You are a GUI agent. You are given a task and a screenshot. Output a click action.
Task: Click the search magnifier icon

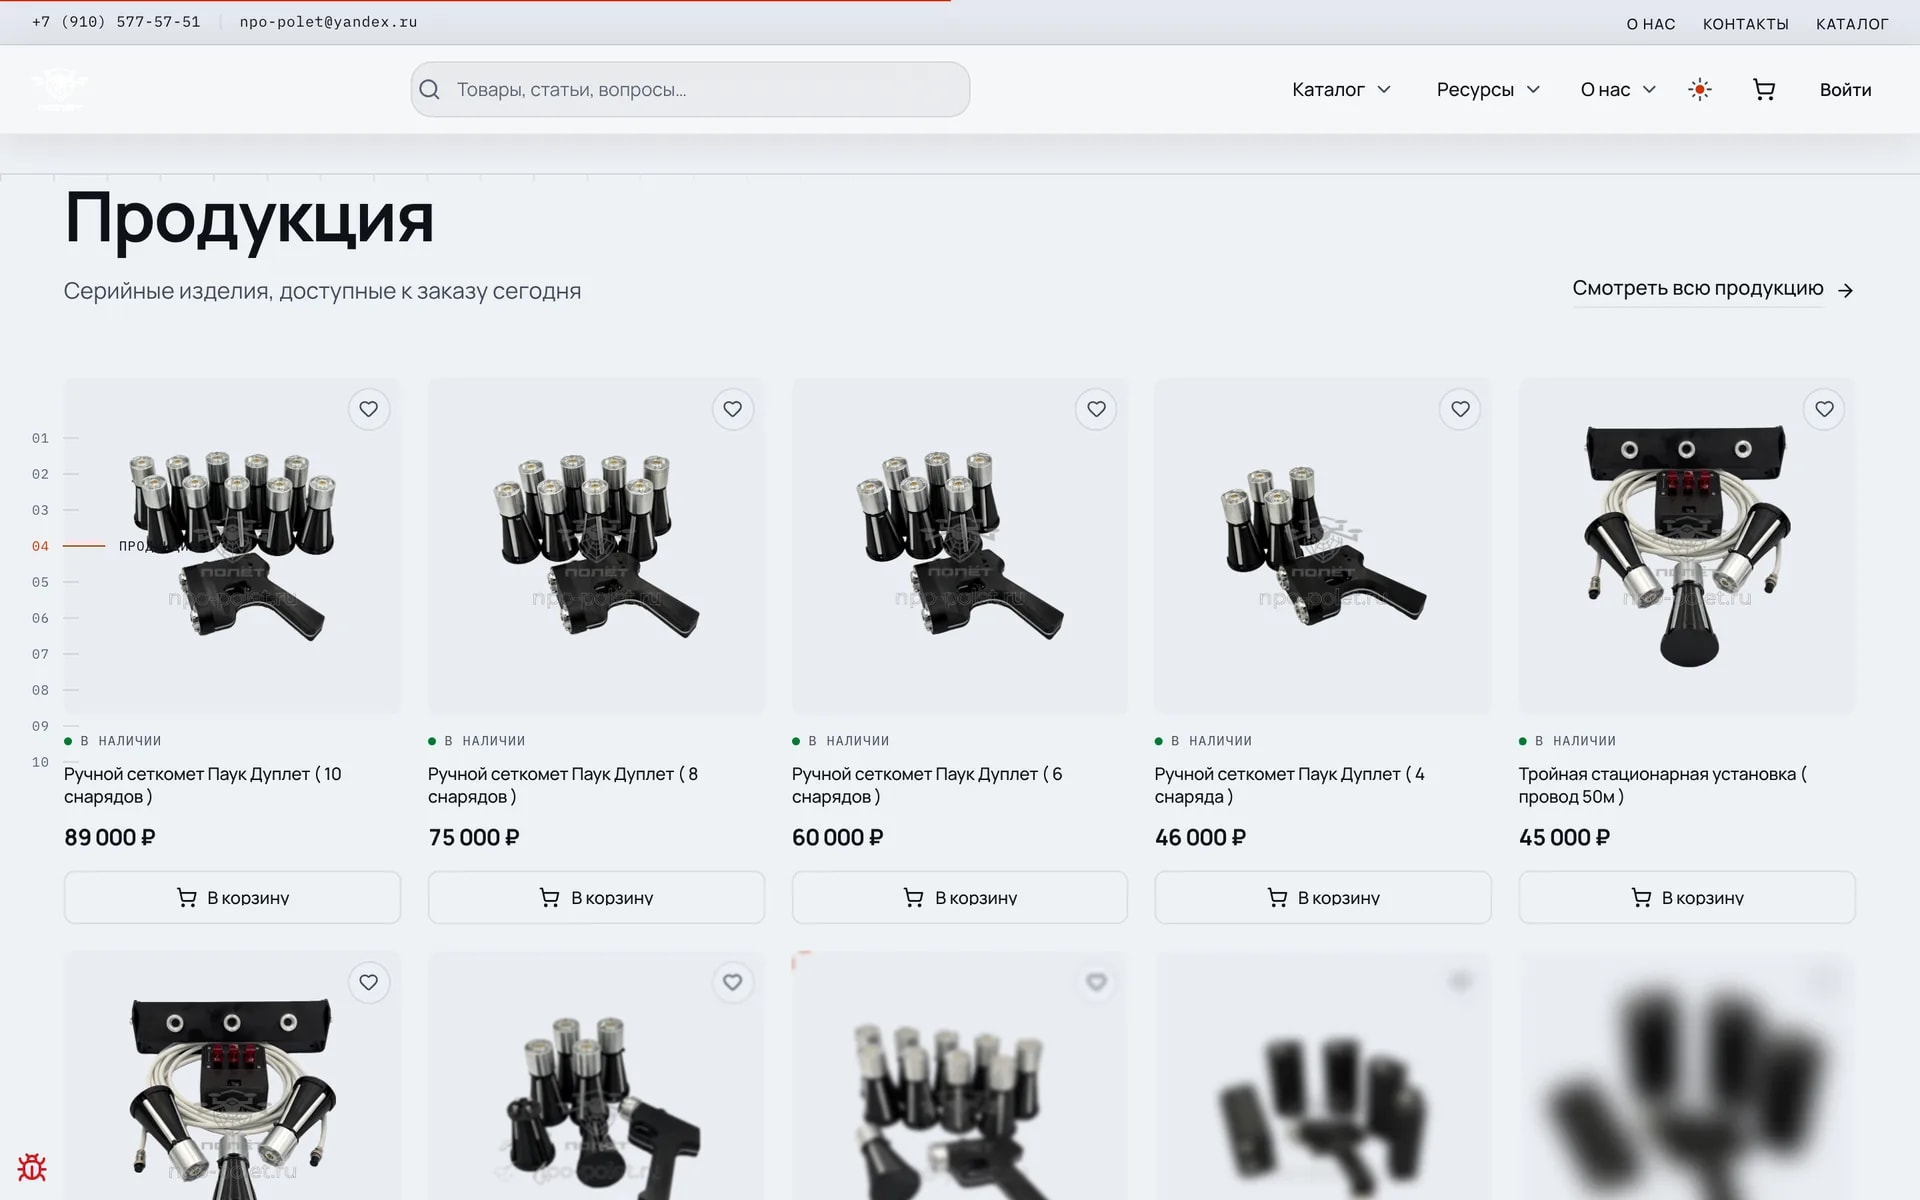(x=430, y=90)
